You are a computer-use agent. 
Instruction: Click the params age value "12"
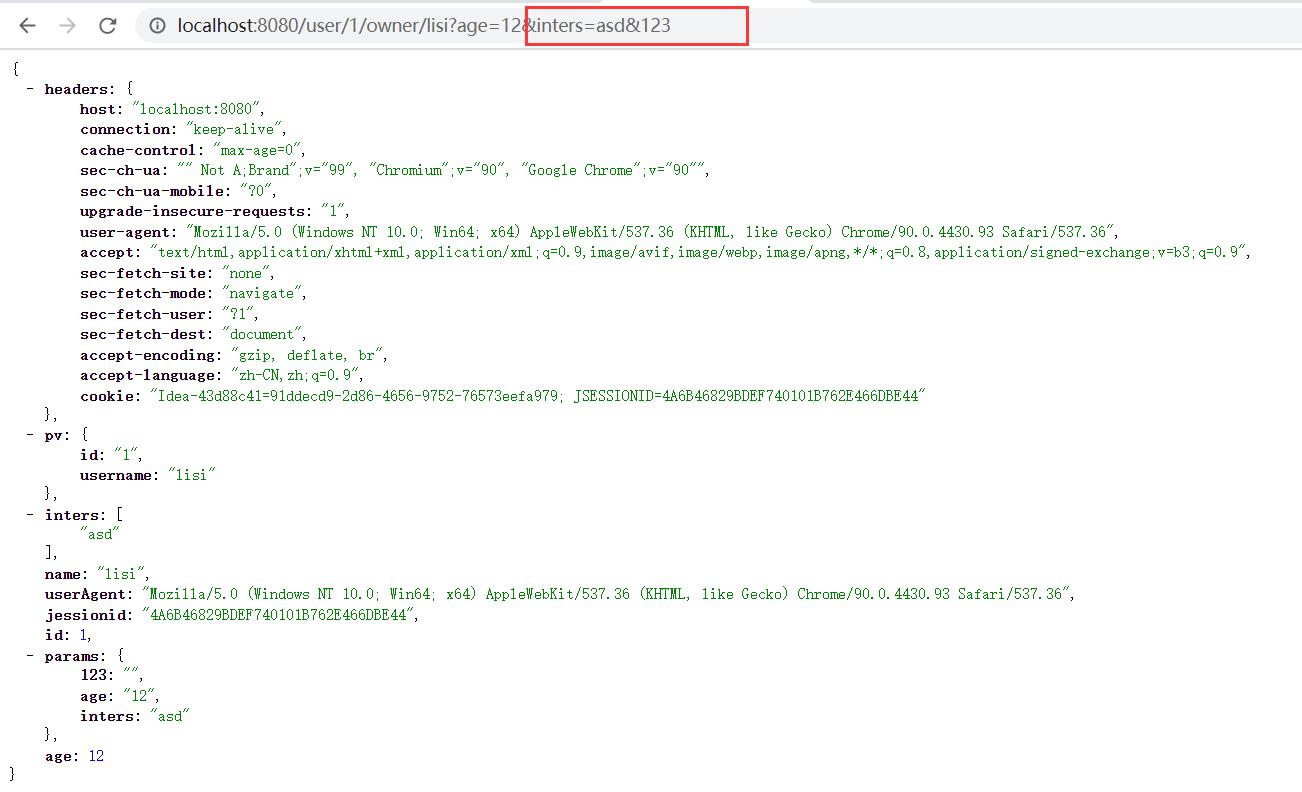138,696
